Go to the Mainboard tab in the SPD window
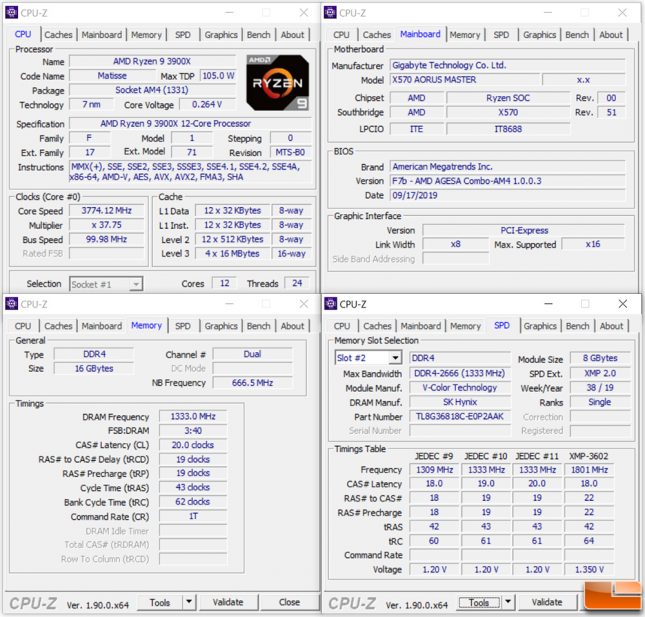 [x=420, y=326]
